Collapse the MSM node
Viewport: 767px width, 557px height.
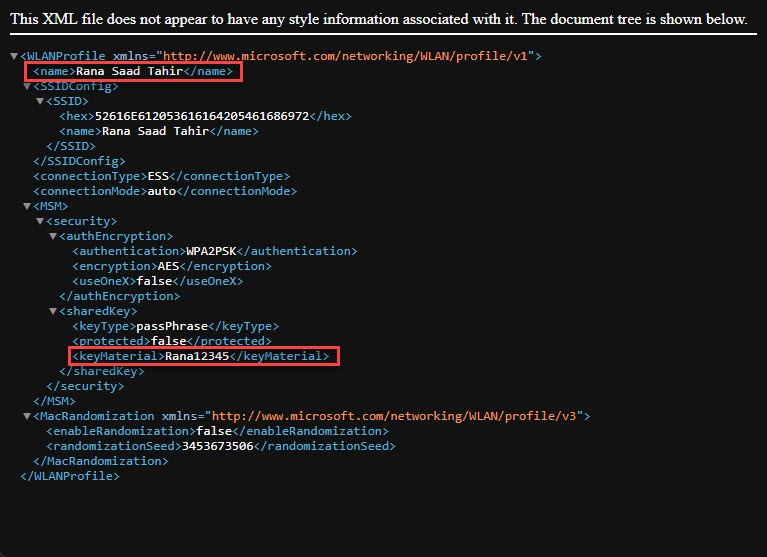coord(27,206)
